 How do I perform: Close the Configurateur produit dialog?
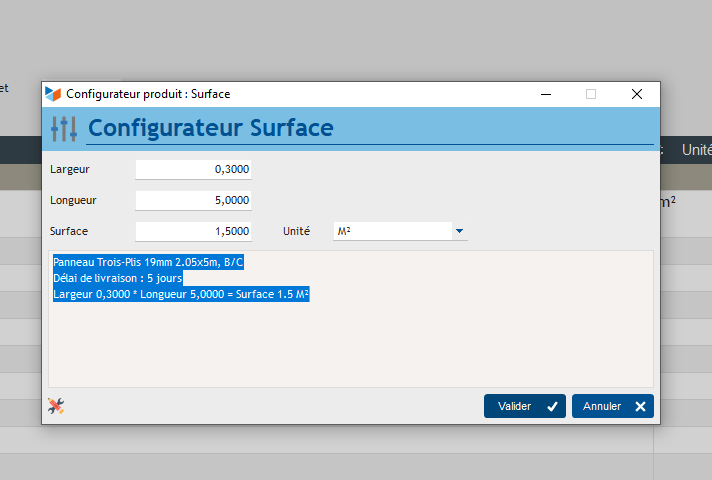pos(636,94)
